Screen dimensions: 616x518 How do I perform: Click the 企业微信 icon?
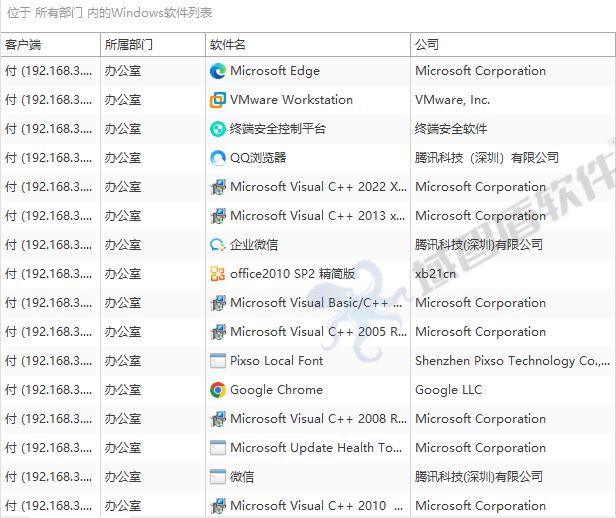pos(218,245)
